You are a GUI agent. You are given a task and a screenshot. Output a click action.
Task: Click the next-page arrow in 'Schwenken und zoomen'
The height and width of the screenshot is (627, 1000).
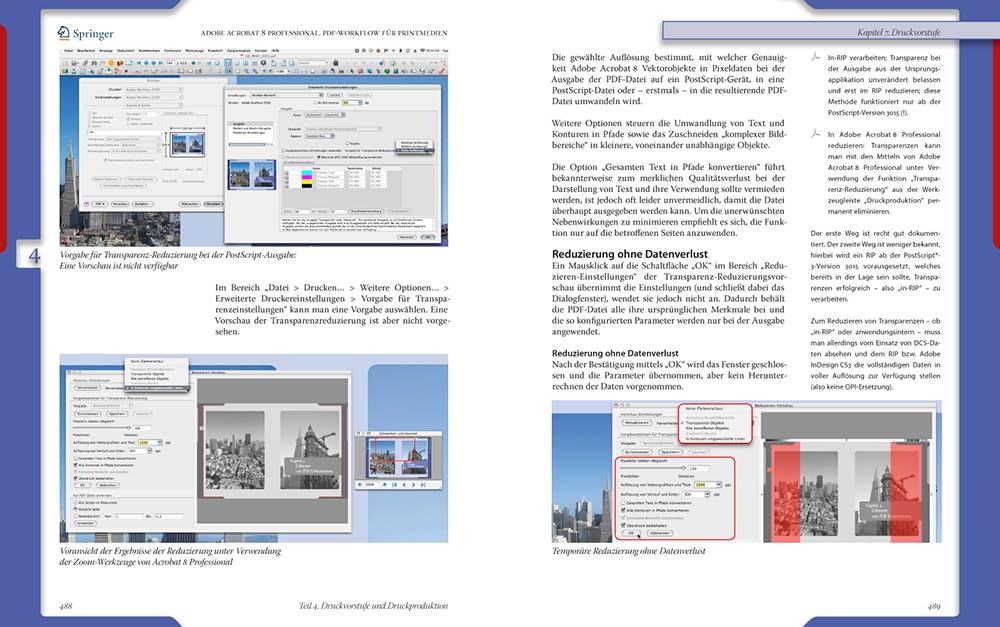point(414,485)
